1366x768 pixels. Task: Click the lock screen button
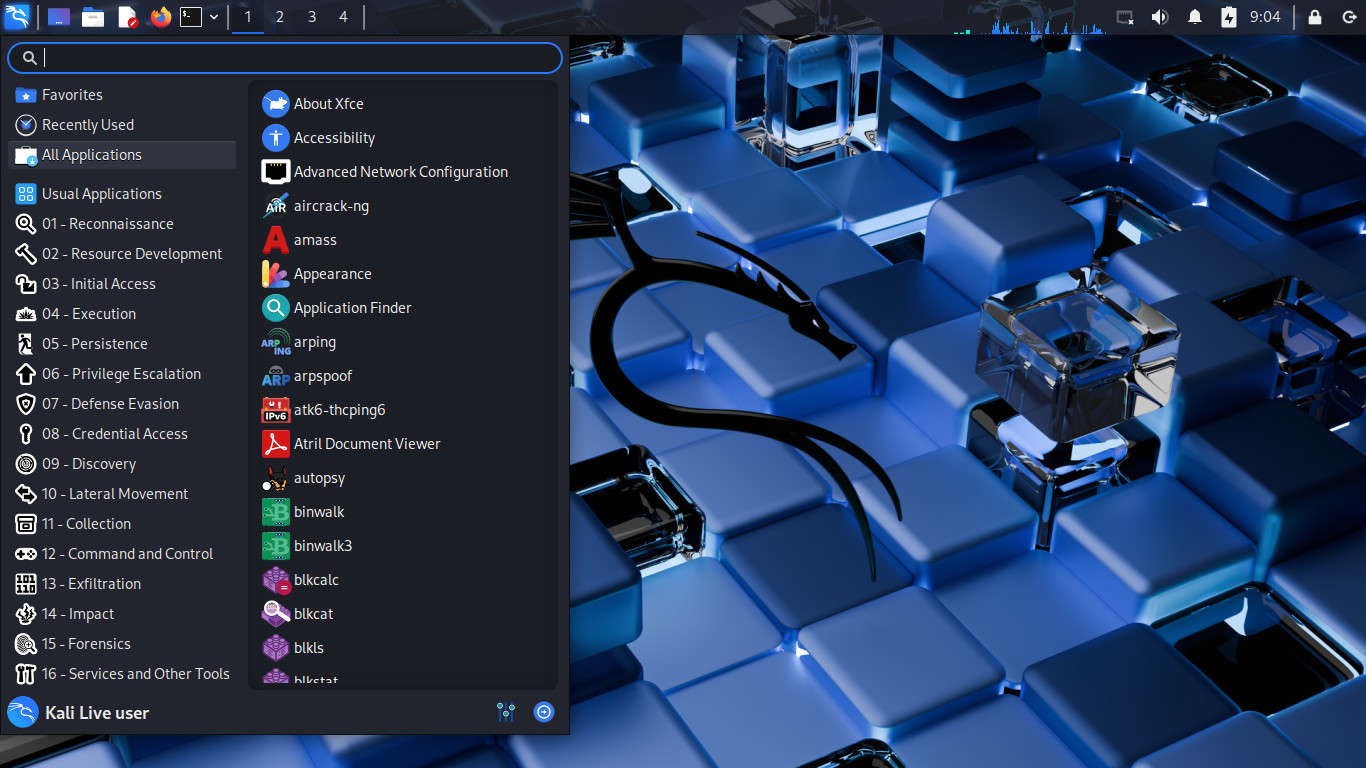click(1314, 17)
